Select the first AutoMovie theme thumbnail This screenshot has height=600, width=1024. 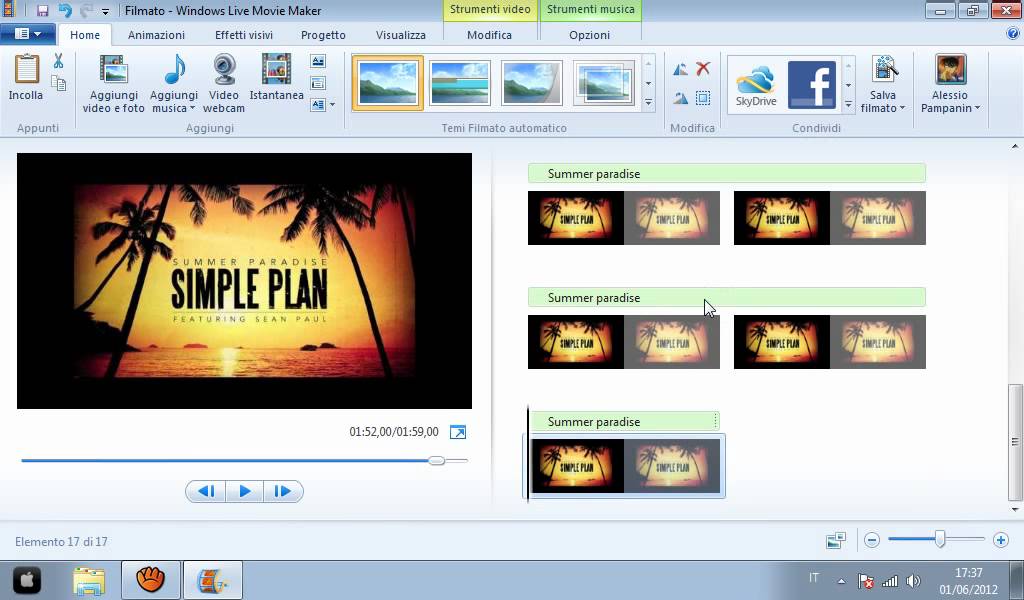tap(387, 83)
